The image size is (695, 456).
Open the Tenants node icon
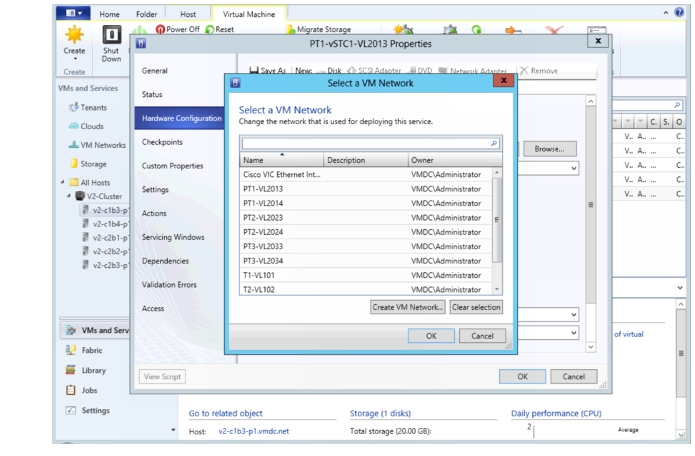tap(74, 107)
